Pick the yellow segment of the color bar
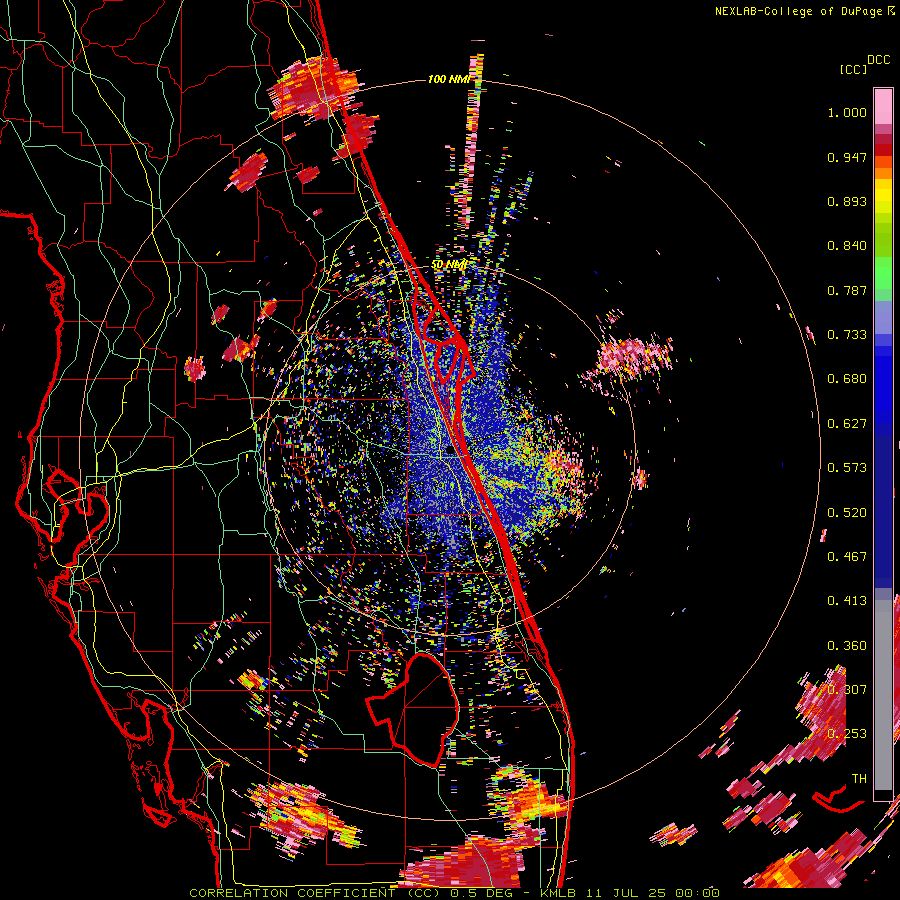Image resolution: width=900 pixels, height=900 pixels. tap(883, 196)
